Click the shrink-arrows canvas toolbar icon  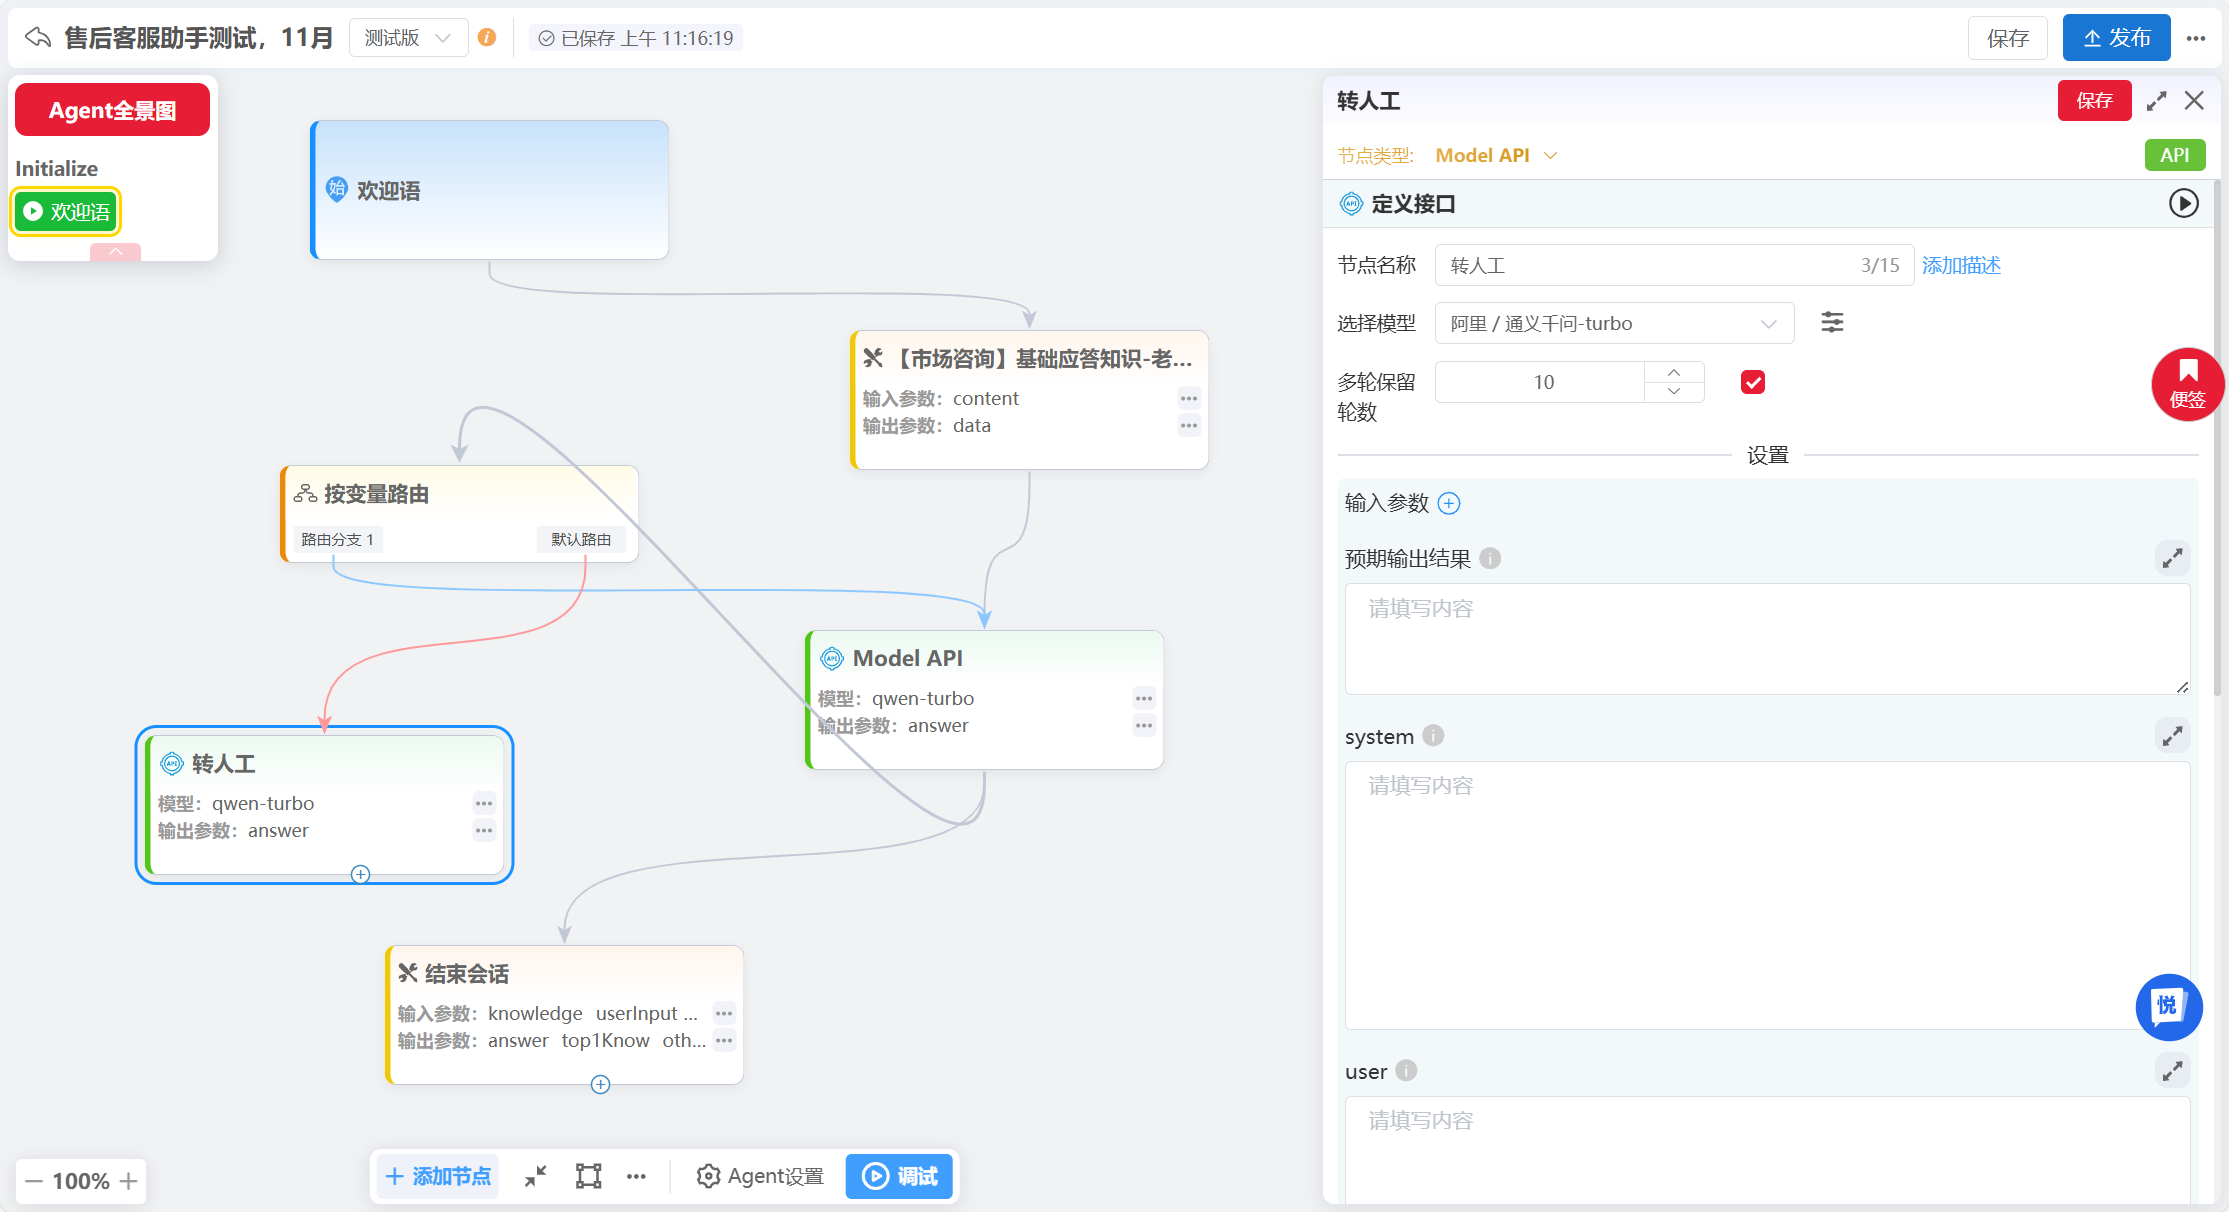coord(536,1176)
